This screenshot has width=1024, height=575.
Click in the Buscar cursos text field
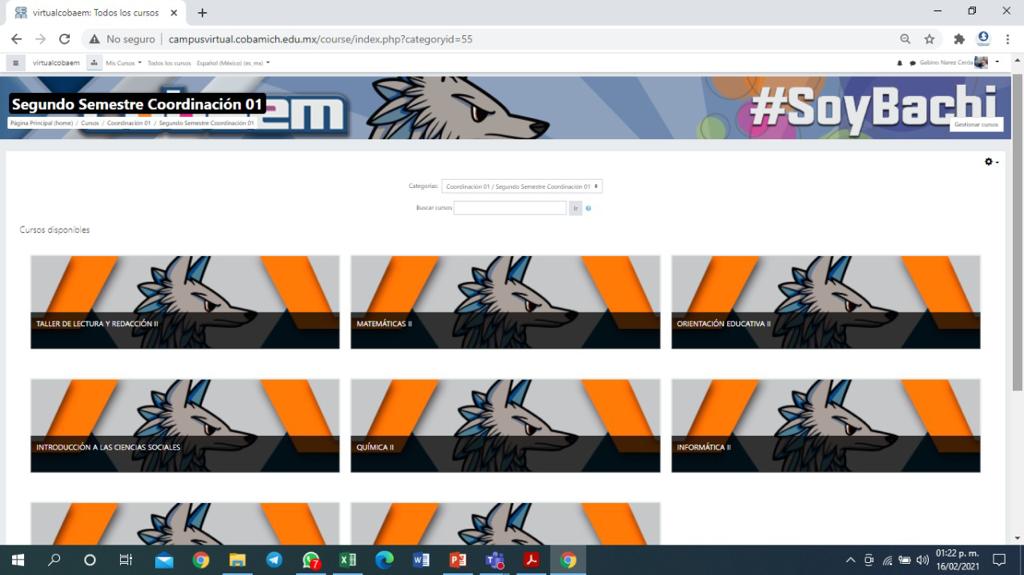(x=510, y=208)
